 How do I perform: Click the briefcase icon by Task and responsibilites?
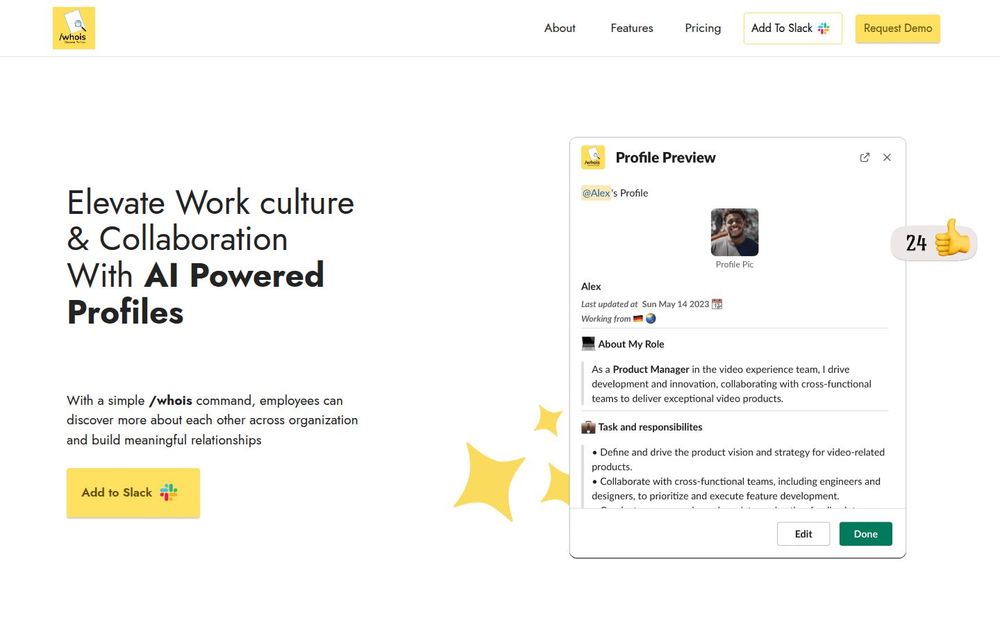click(588, 427)
